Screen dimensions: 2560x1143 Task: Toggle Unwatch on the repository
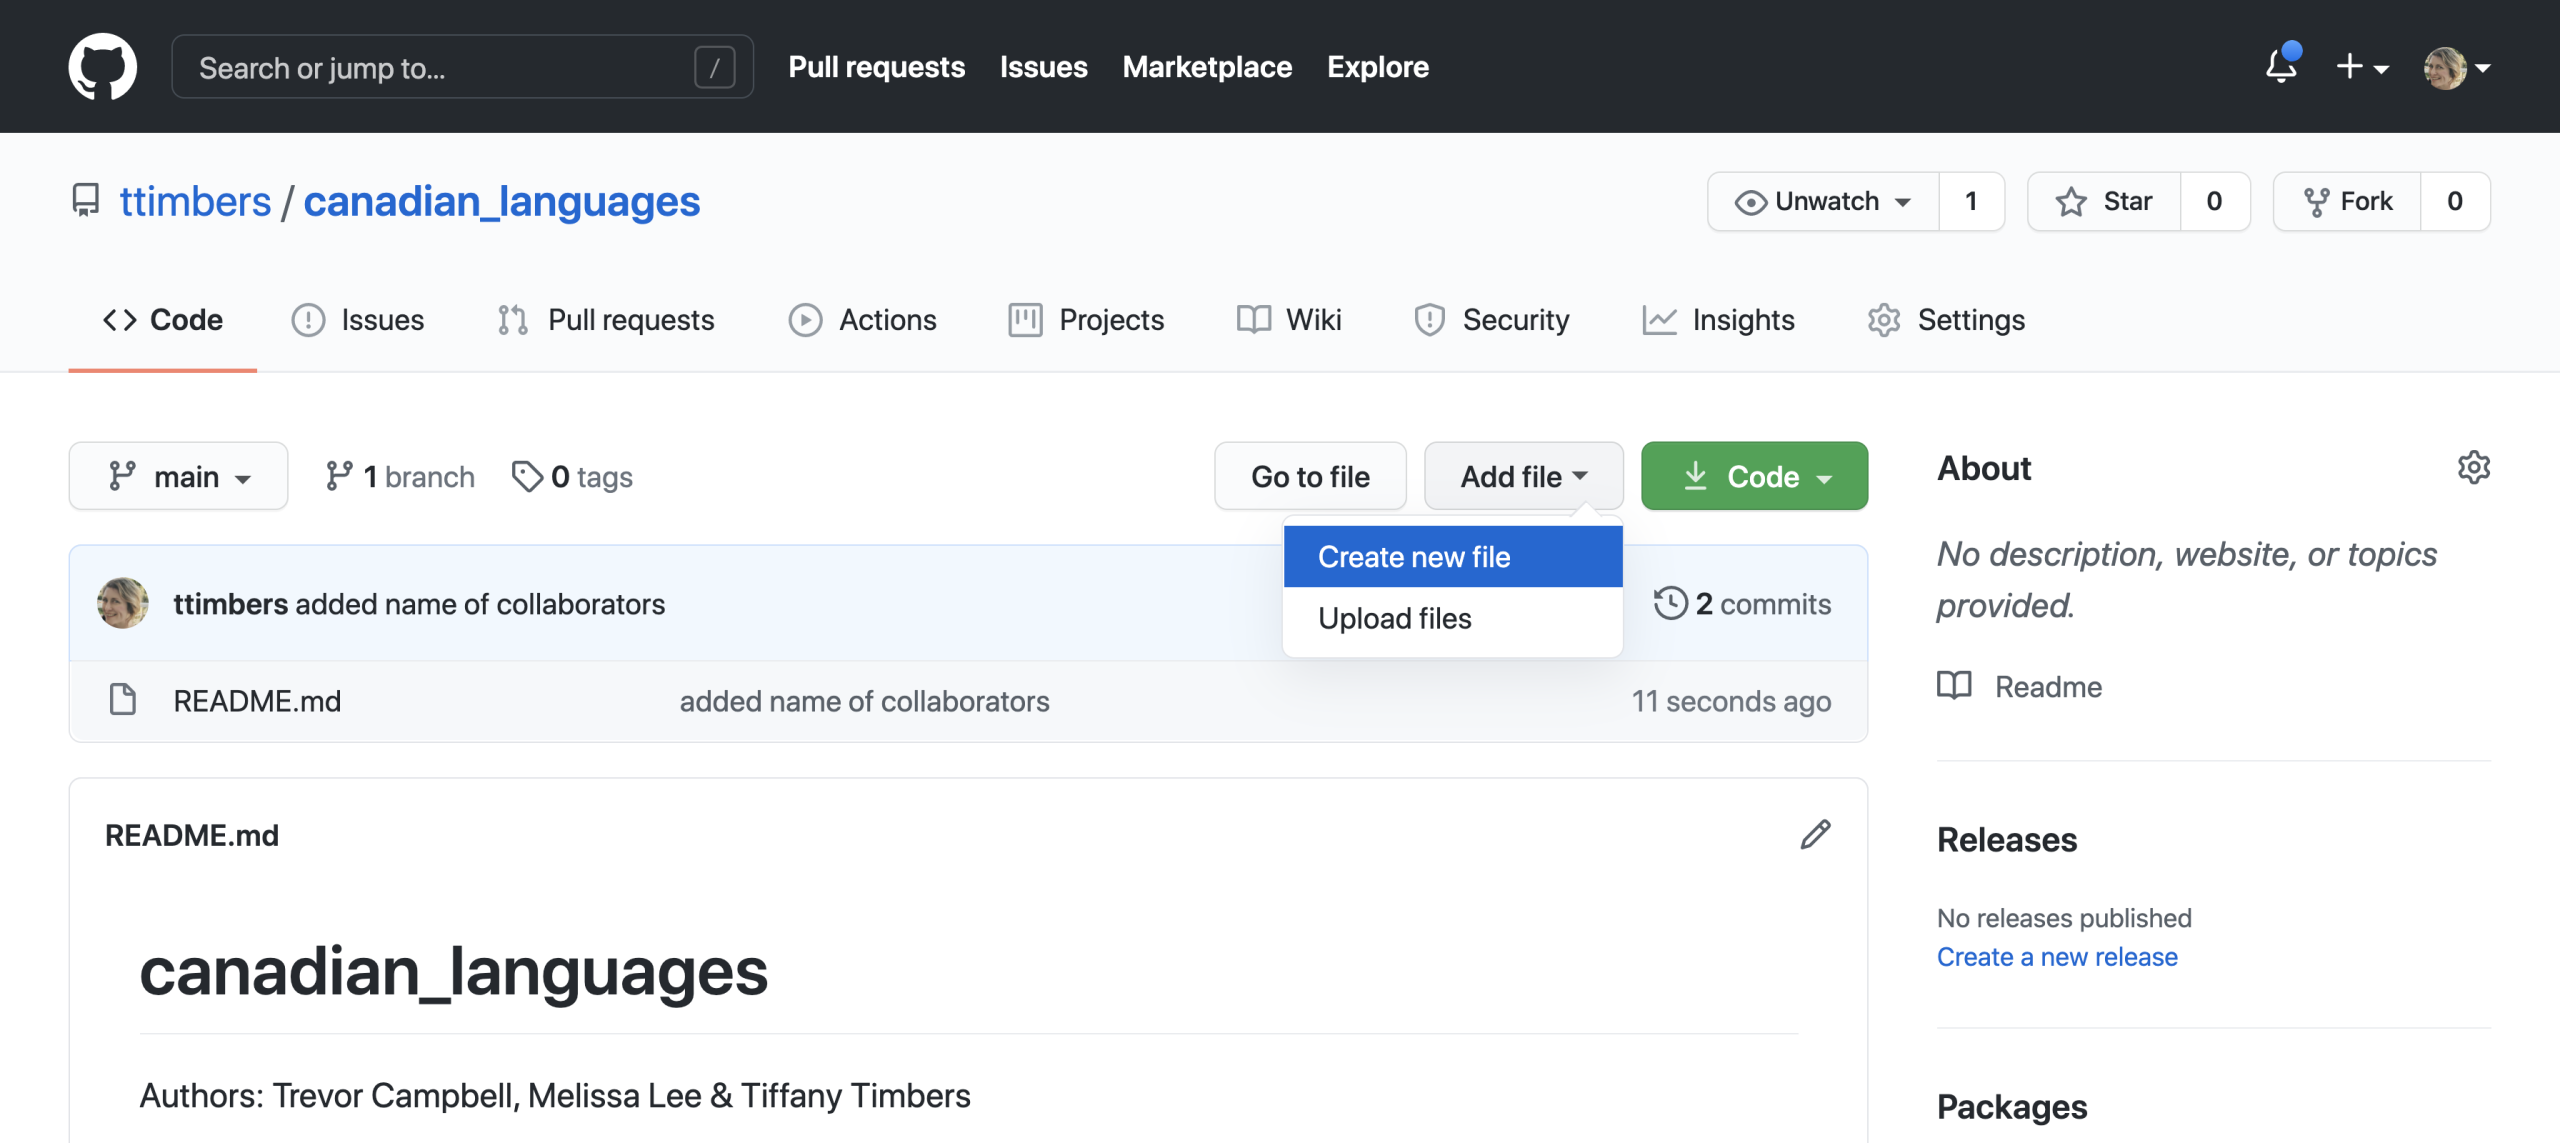tap(1823, 201)
